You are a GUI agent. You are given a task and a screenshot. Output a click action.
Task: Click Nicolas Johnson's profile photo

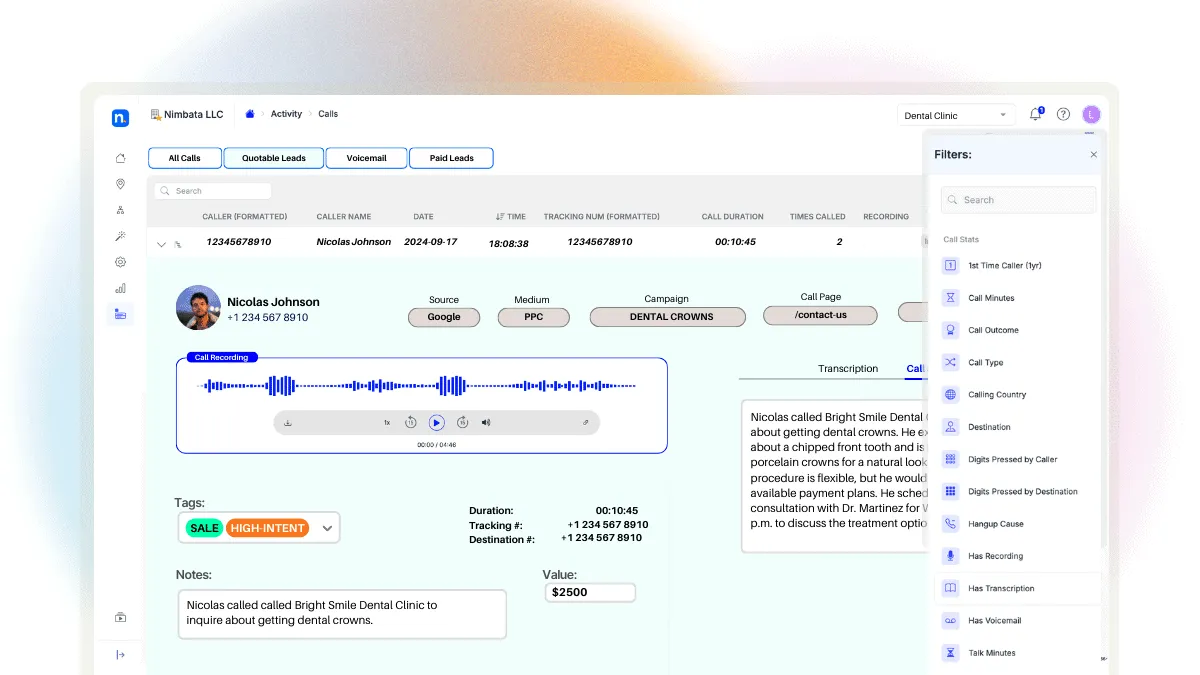tap(198, 307)
